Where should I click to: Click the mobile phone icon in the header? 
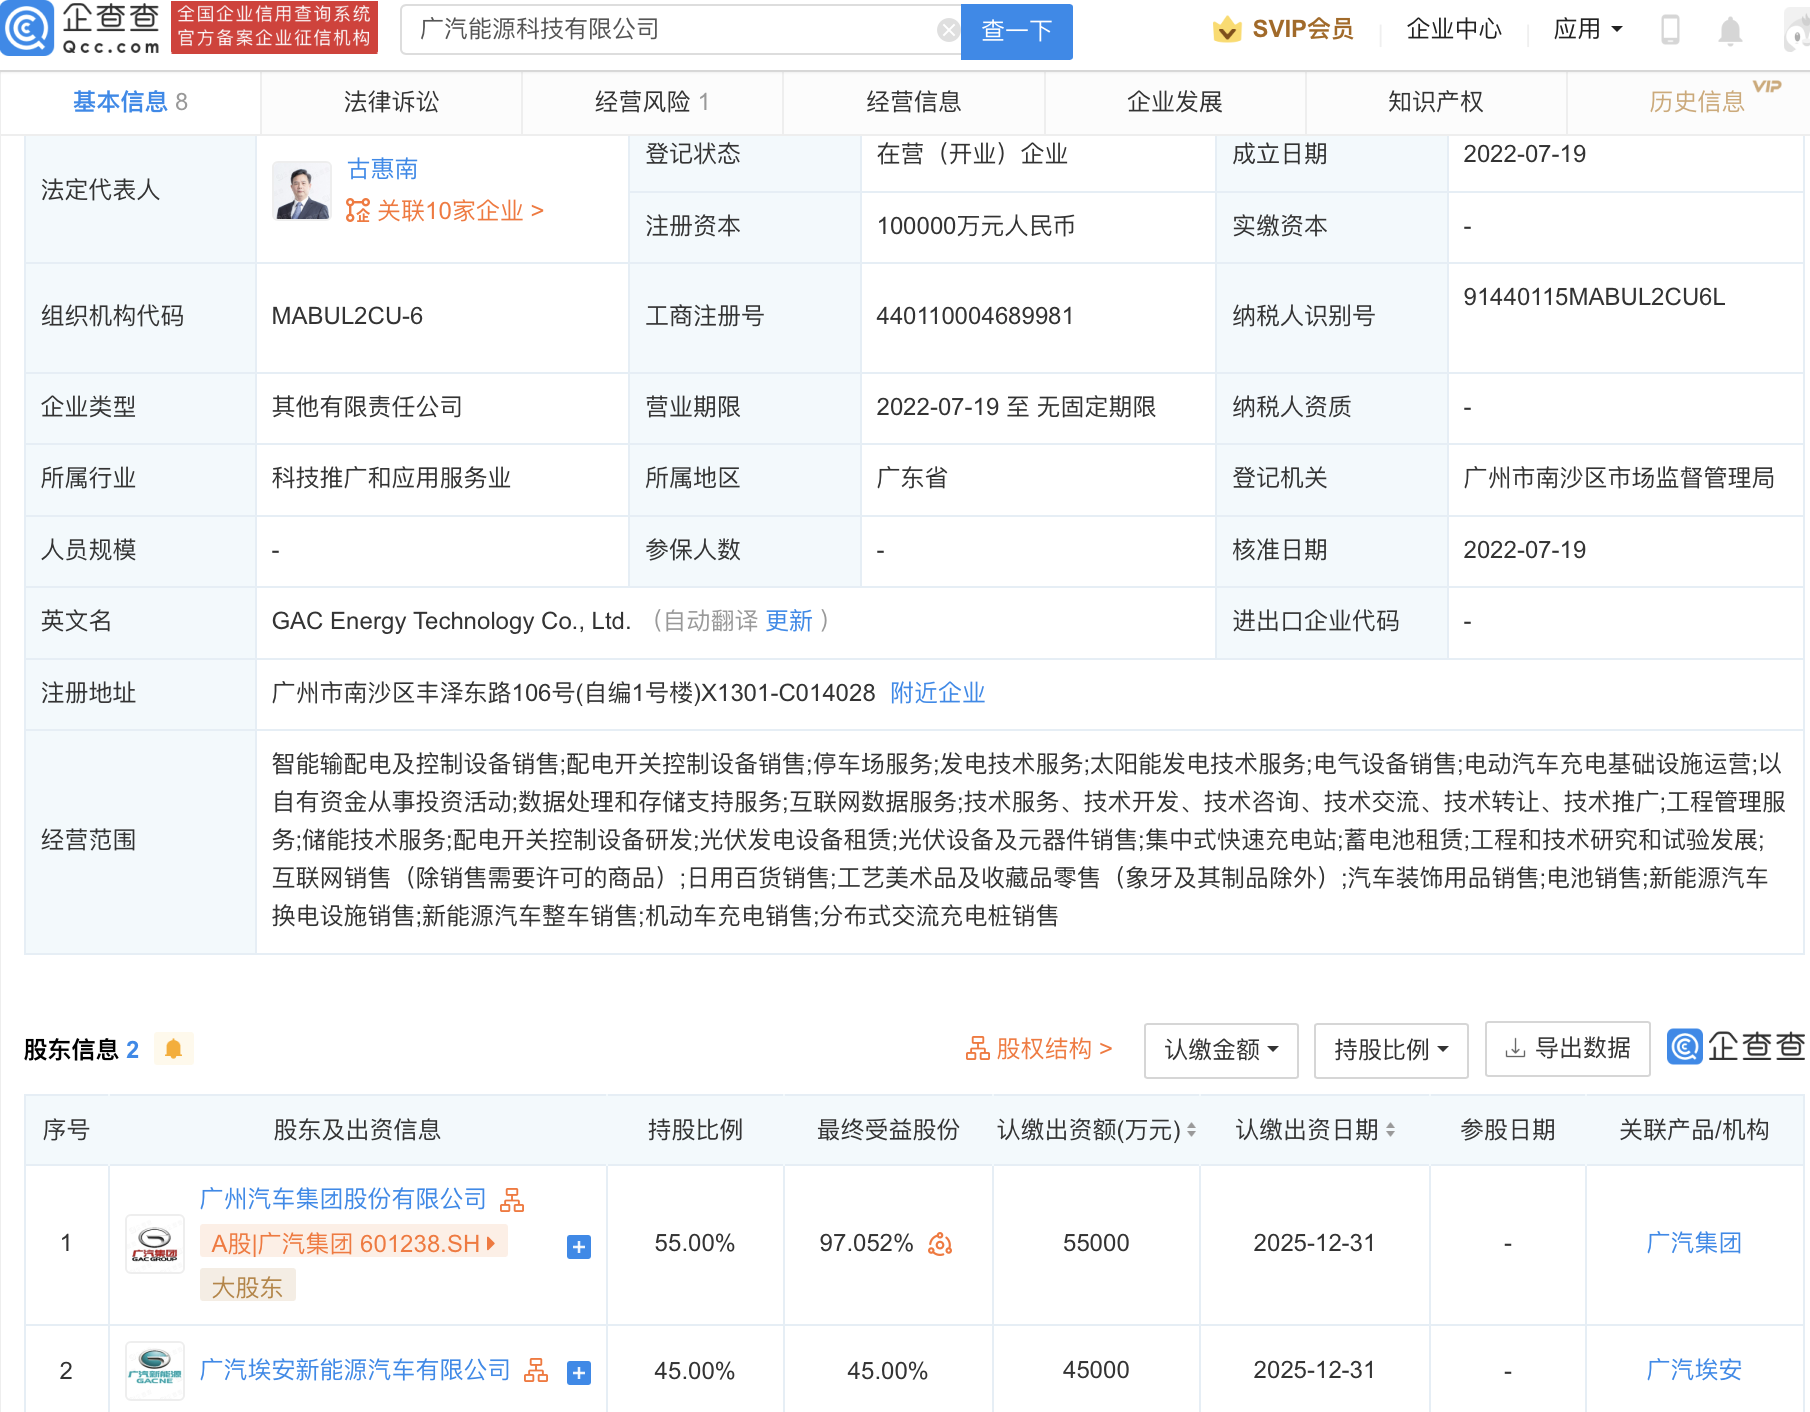click(1668, 29)
